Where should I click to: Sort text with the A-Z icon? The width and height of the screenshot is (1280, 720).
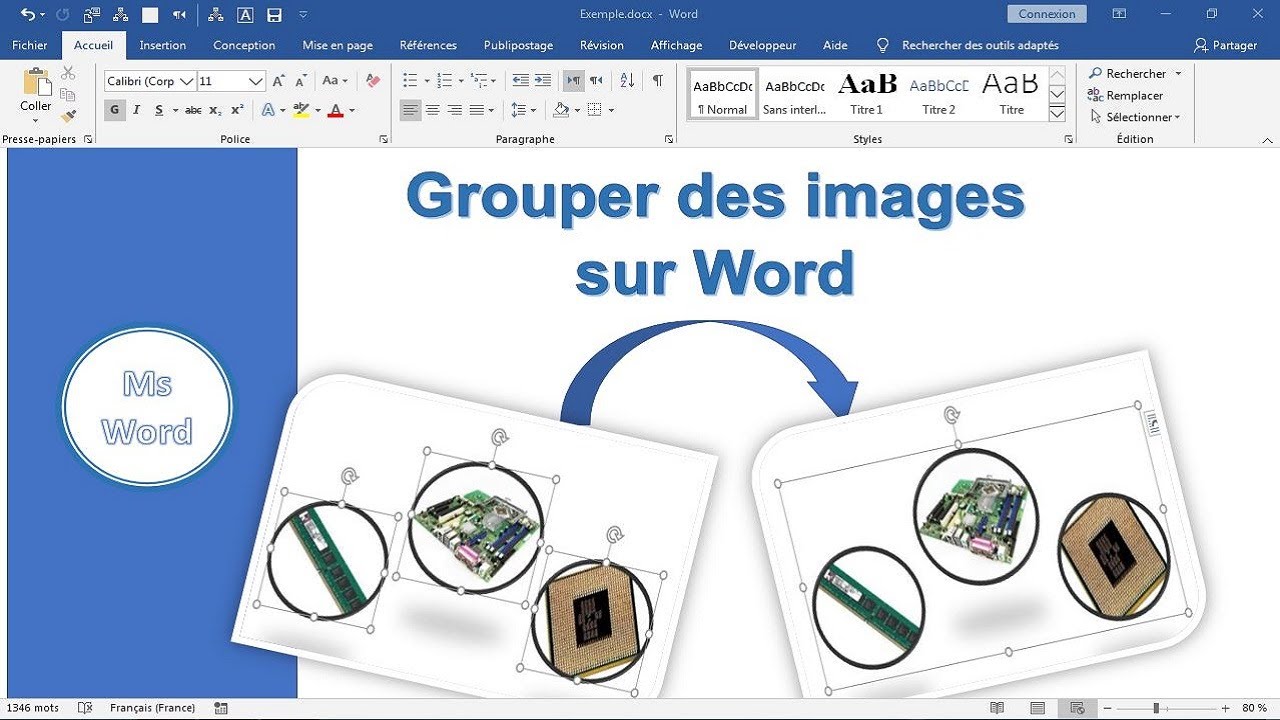[627, 81]
